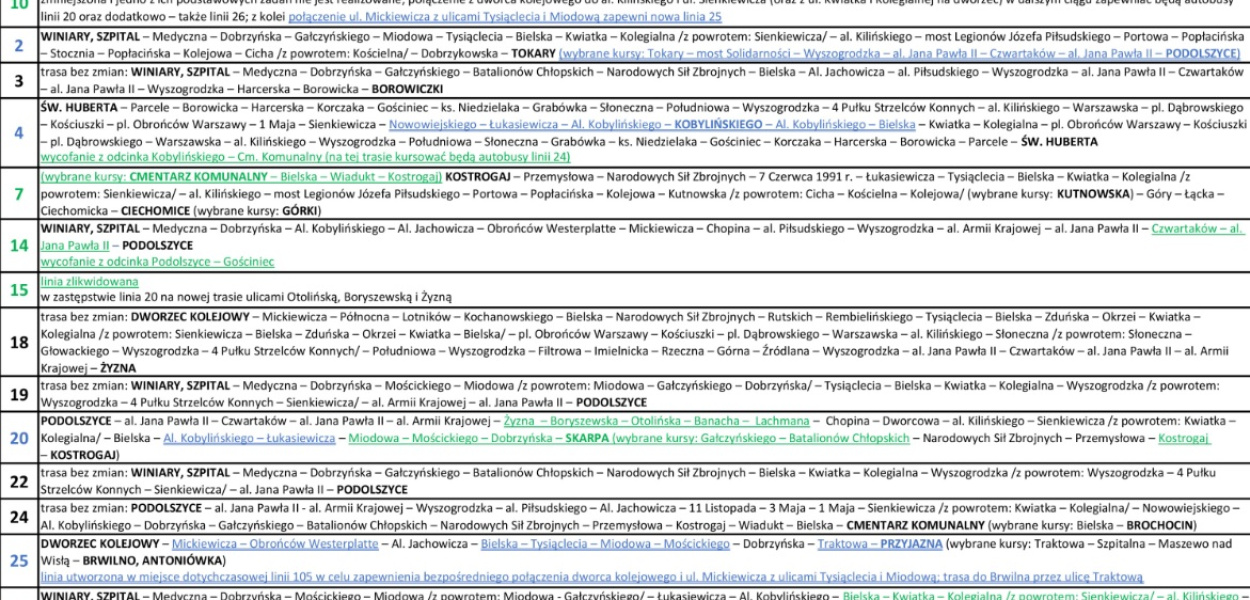Click green 'wybrane kursy: CMENTARZ KOMUNALNY' text in line 7
The image size is (1250, 600).
click(154, 176)
